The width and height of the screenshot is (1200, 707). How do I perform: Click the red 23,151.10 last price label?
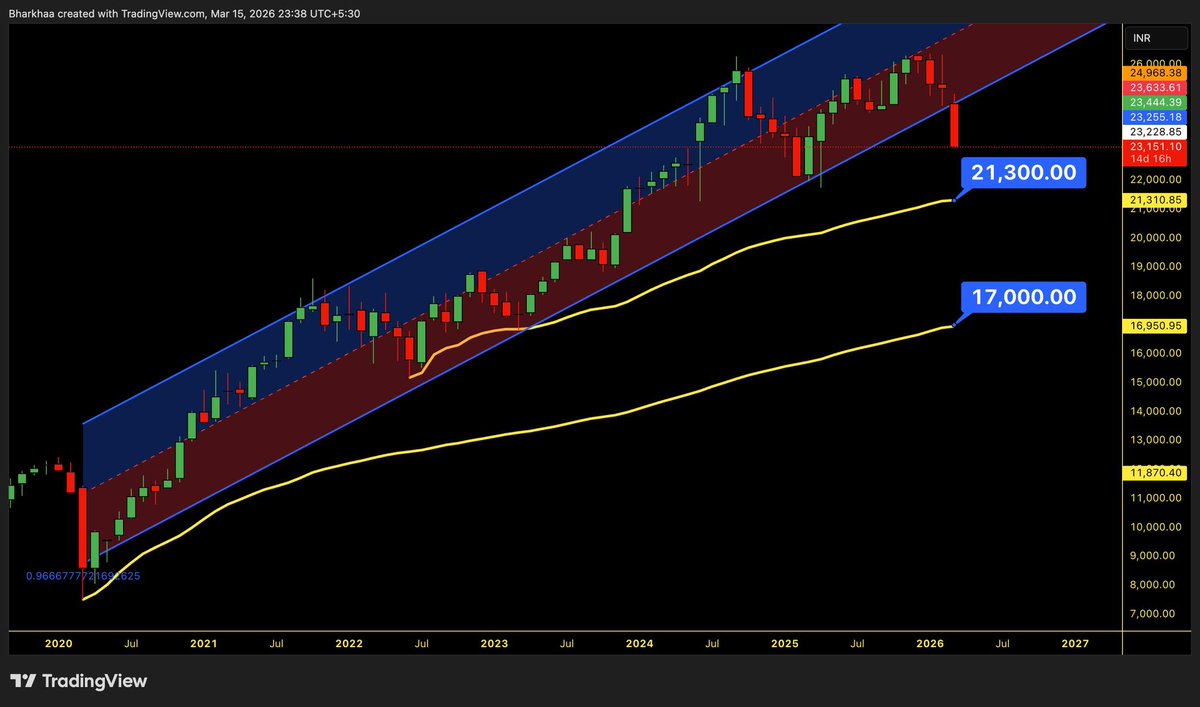[1155, 147]
